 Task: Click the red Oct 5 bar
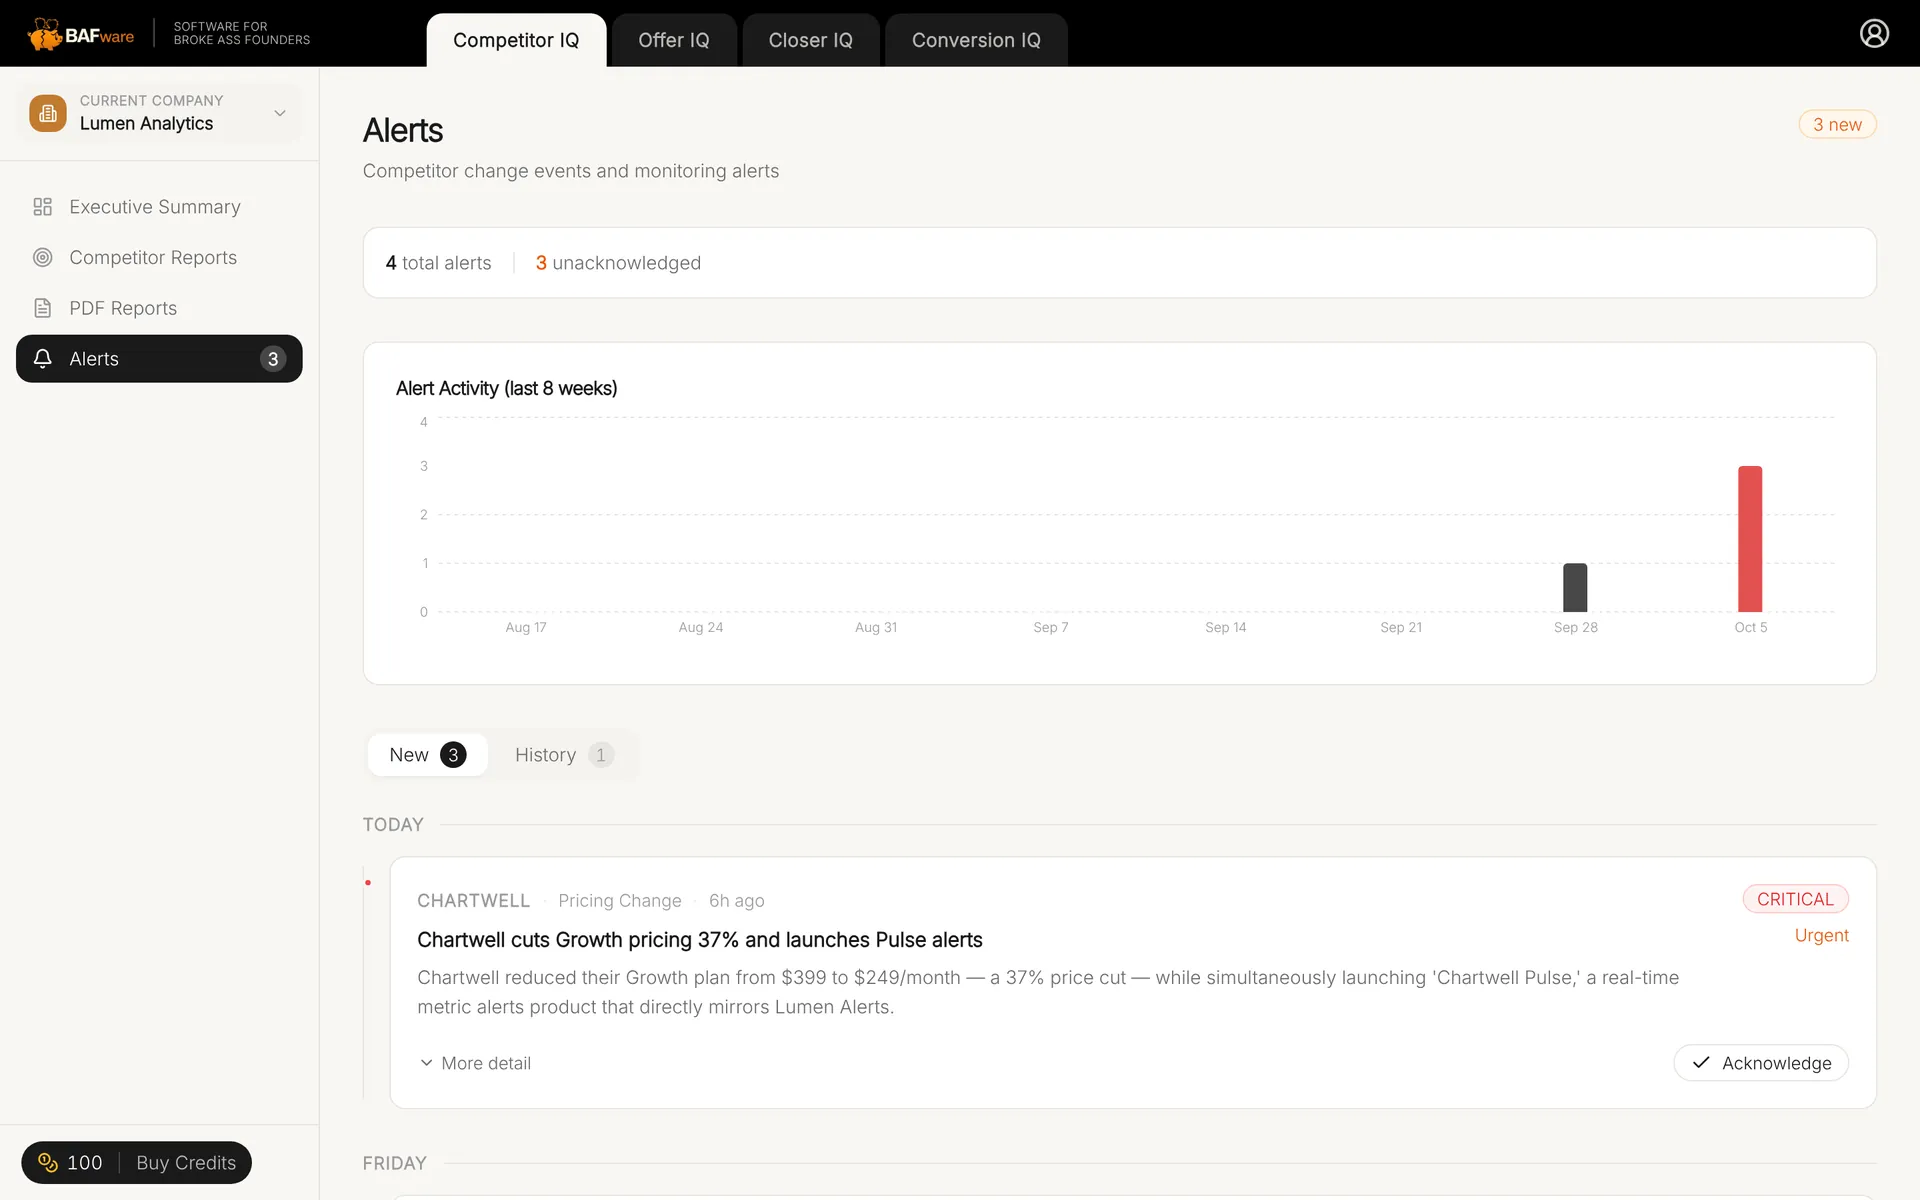(x=1750, y=539)
